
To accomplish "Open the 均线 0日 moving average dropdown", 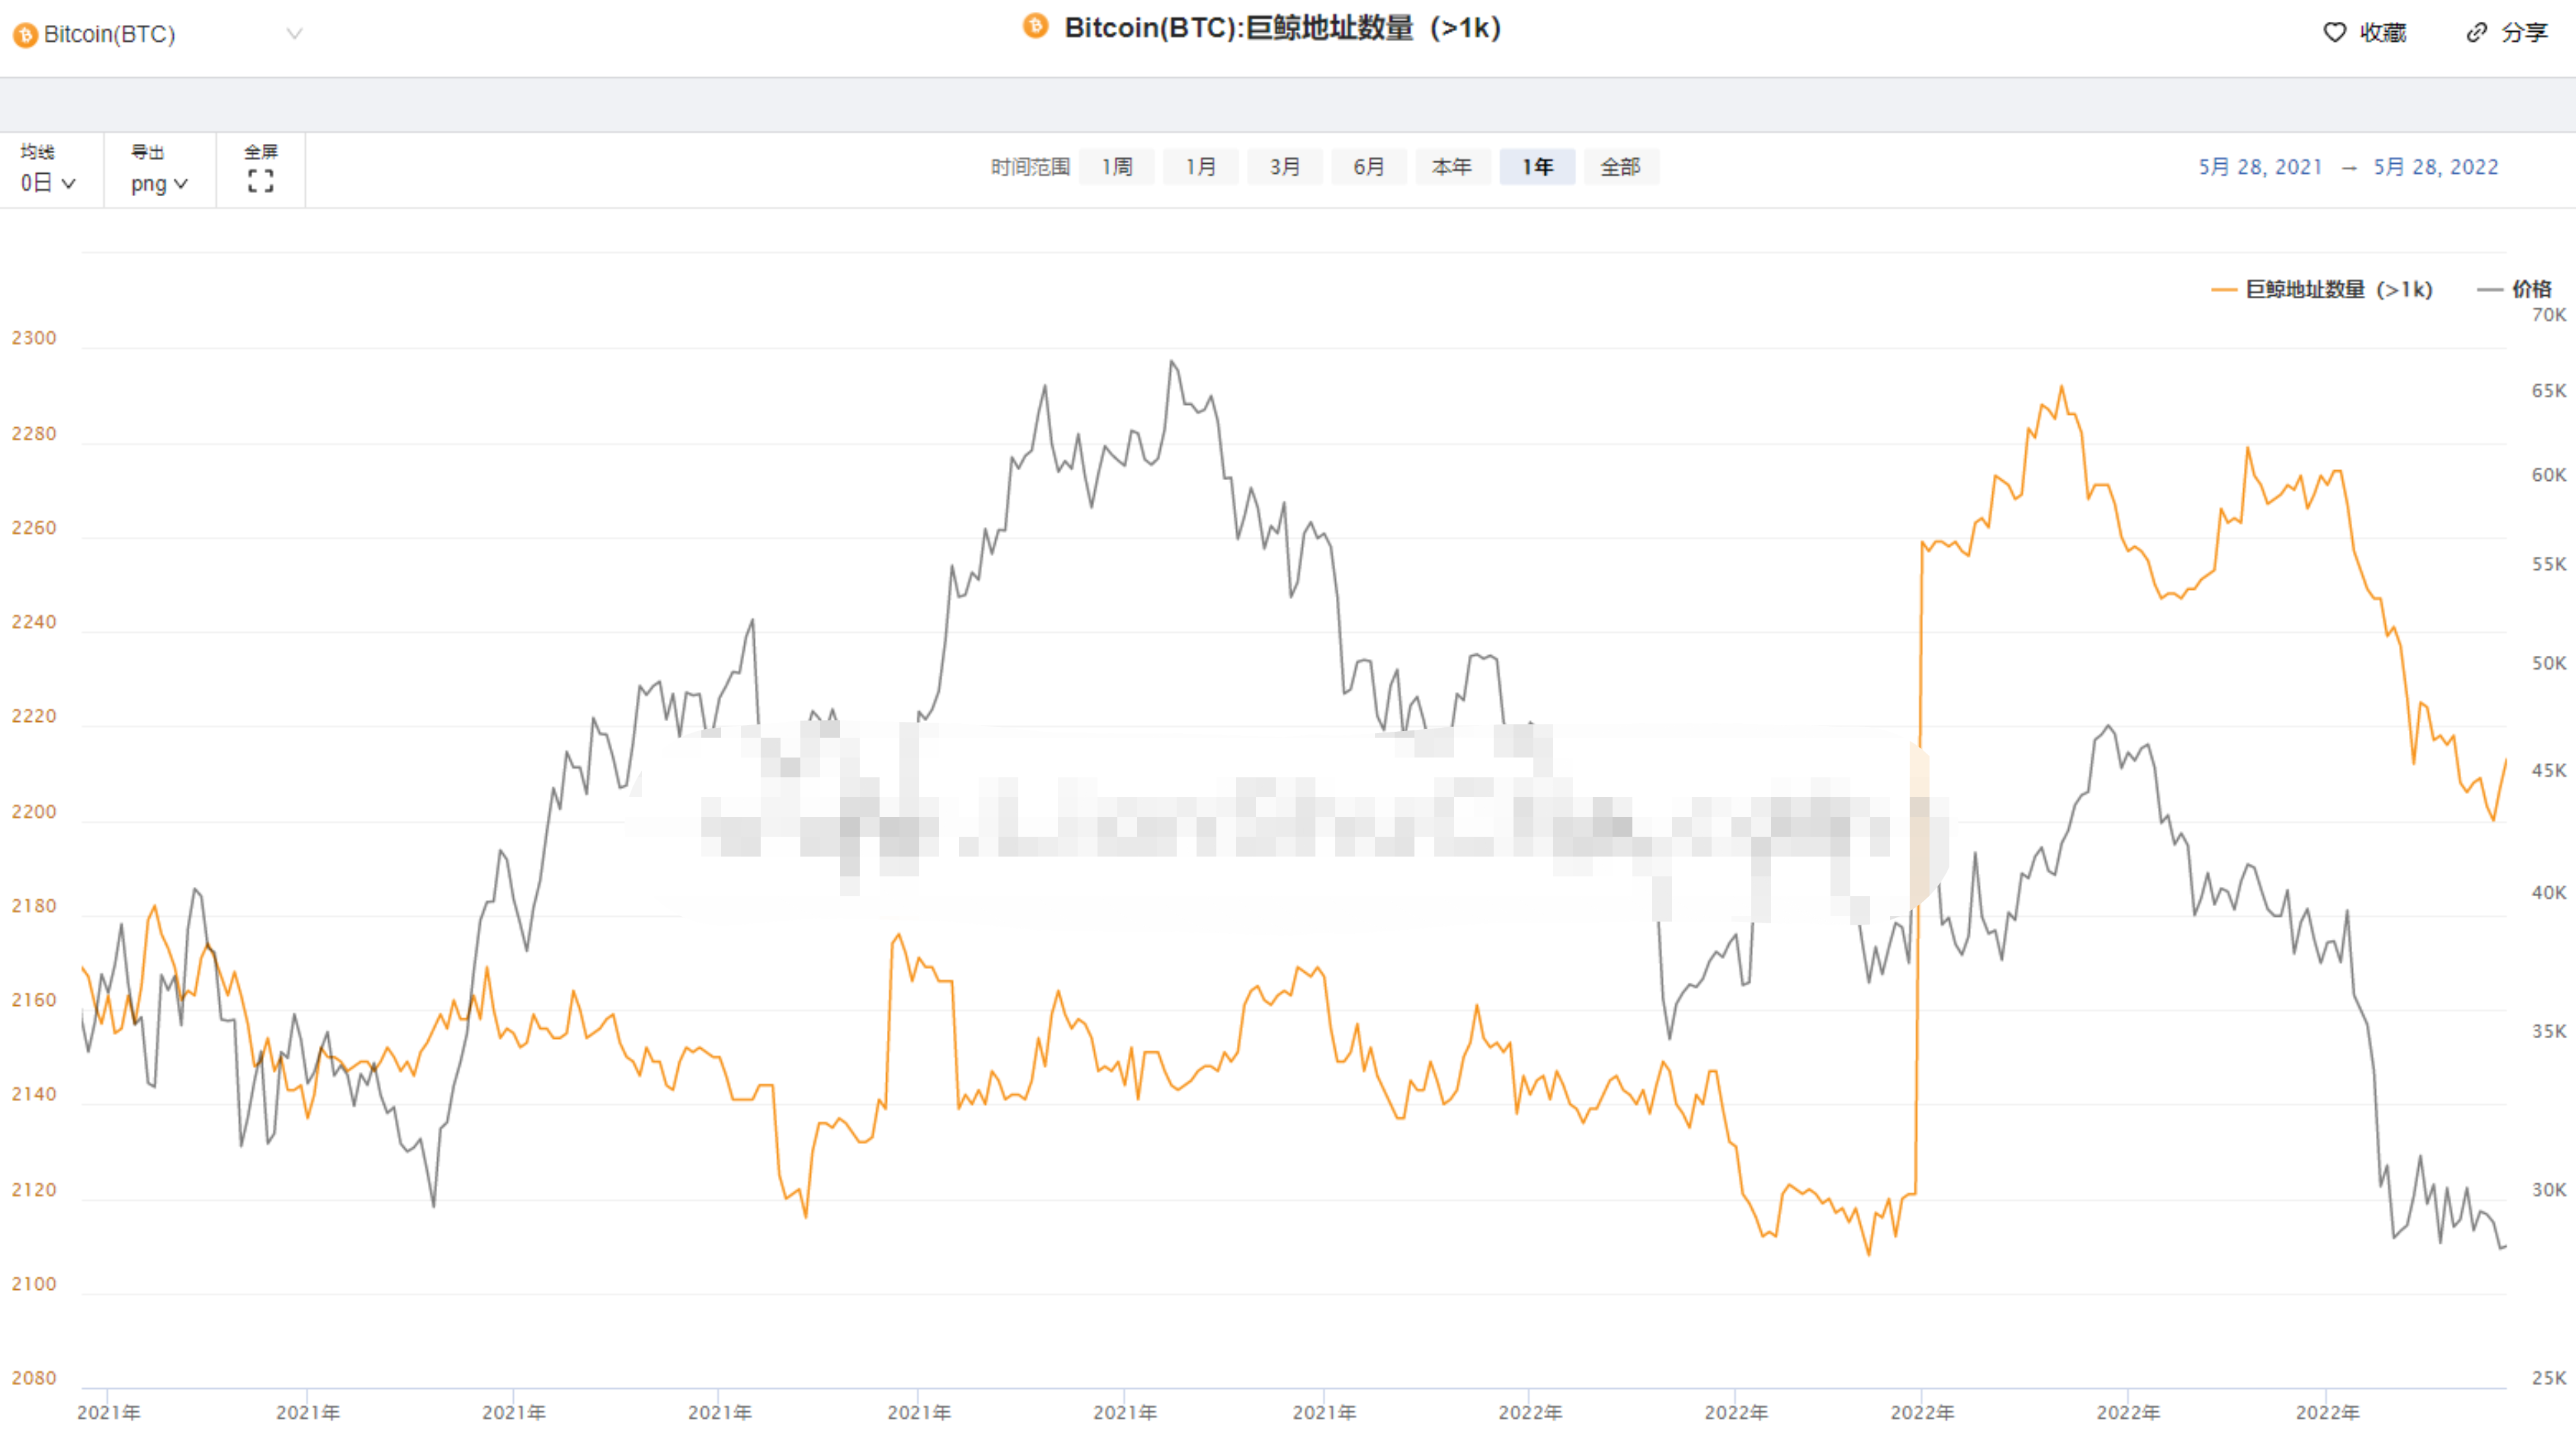I will [48, 183].
